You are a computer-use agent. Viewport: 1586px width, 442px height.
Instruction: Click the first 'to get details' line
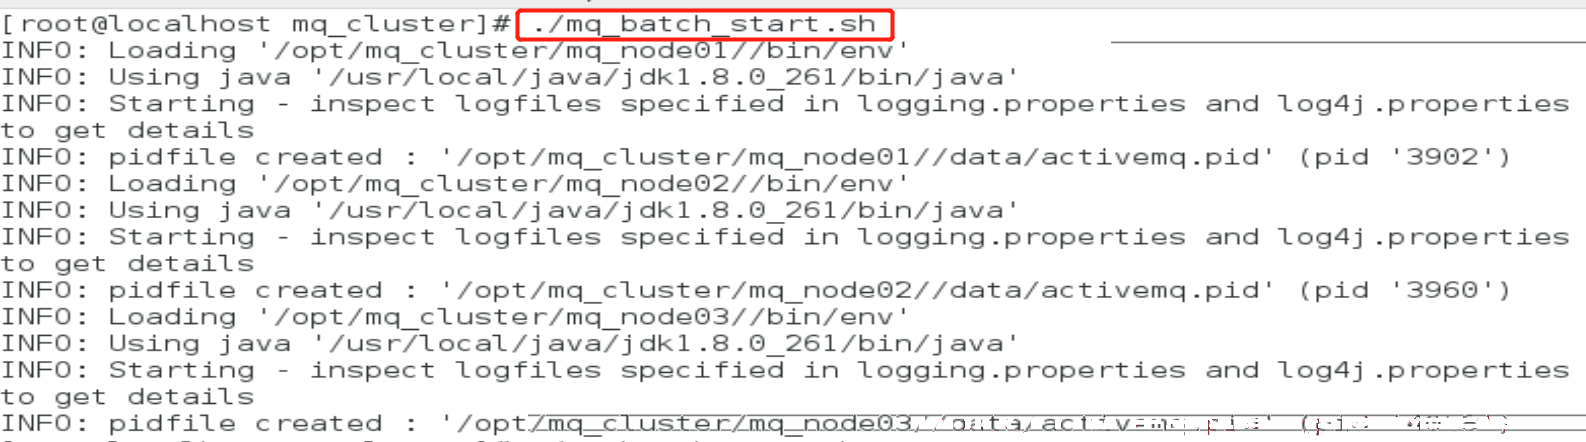[128, 131]
